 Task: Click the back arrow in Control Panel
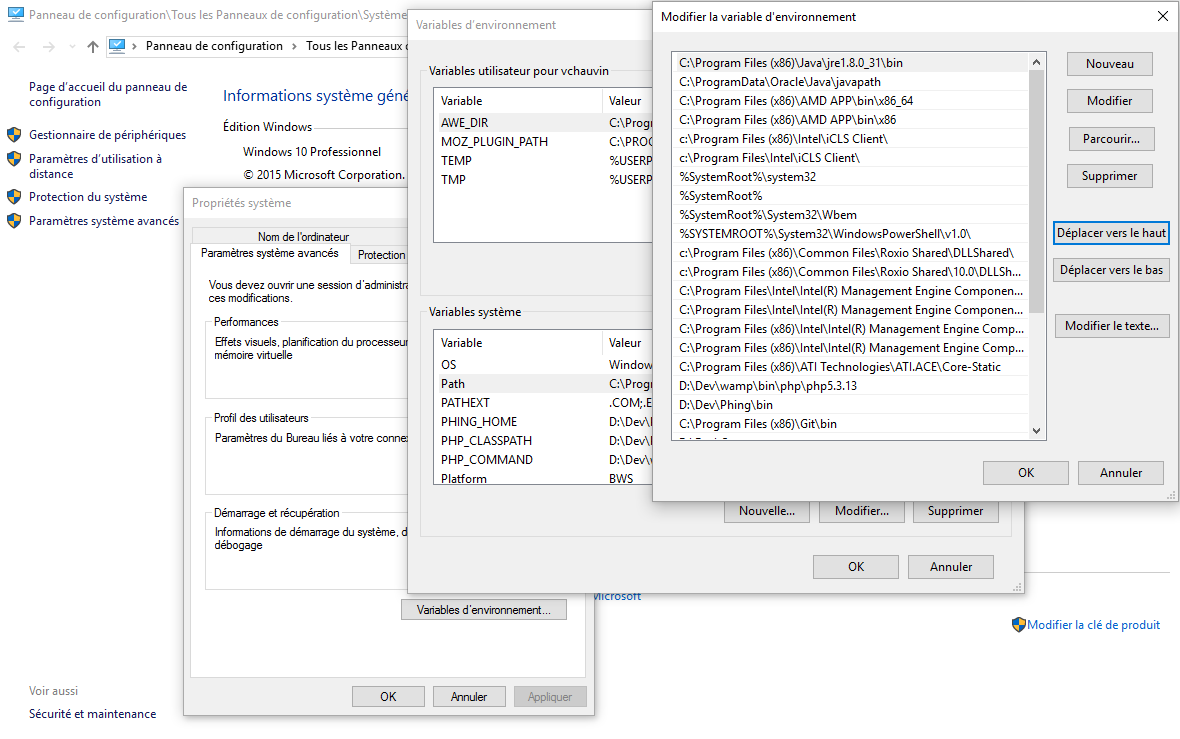[20, 47]
